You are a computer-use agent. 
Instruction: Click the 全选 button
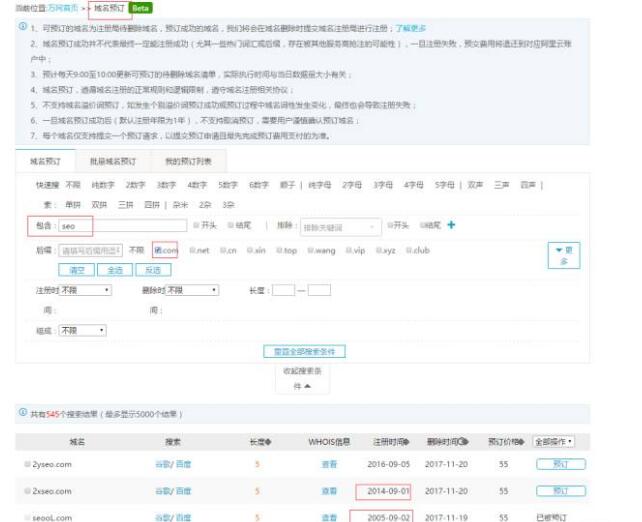pyautogui.click(x=115, y=270)
